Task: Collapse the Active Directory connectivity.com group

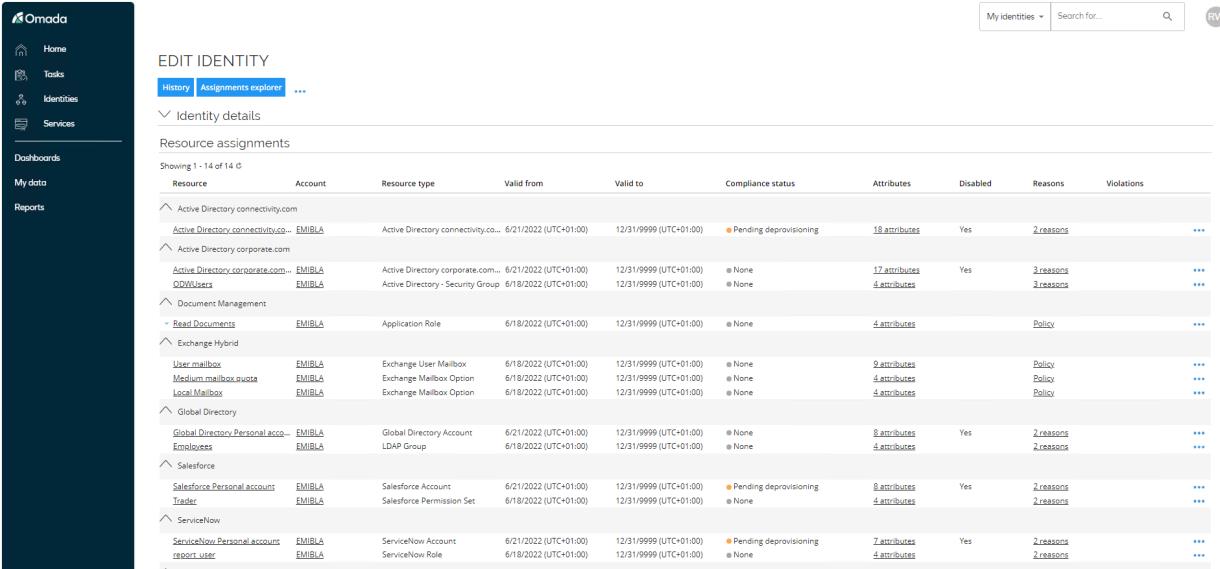Action: (165, 207)
